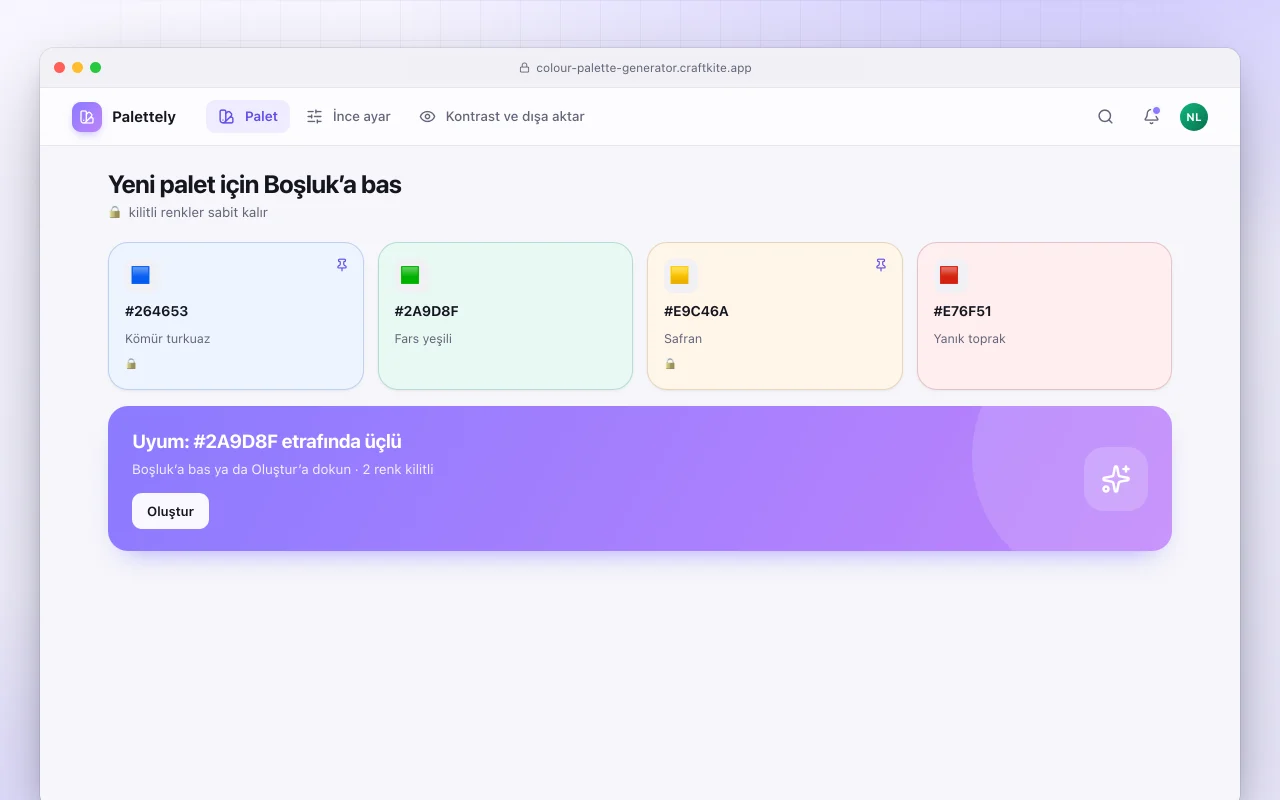Select the Fars yeşili color name
The height and width of the screenshot is (800, 1280).
424,339
